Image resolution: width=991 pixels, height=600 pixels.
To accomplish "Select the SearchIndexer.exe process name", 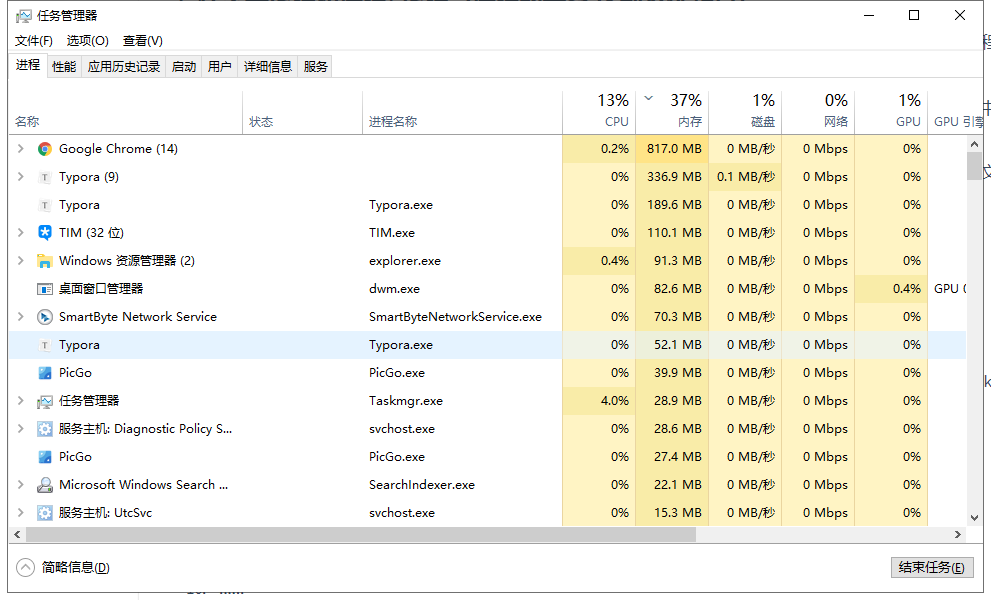I will pyautogui.click(x=422, y=485).
